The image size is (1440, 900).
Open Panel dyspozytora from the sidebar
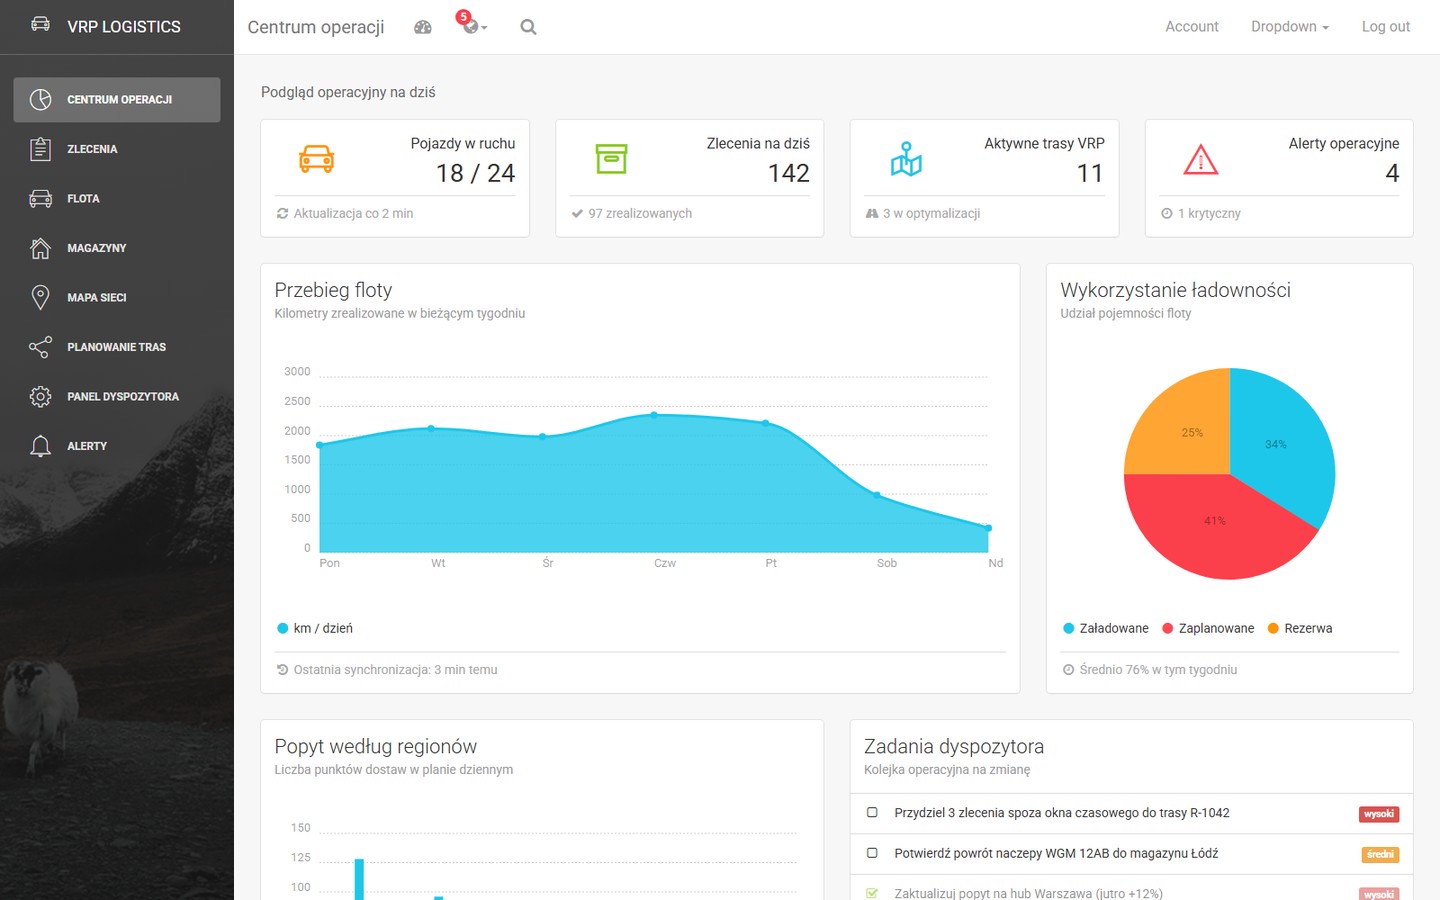click(117, 397)
